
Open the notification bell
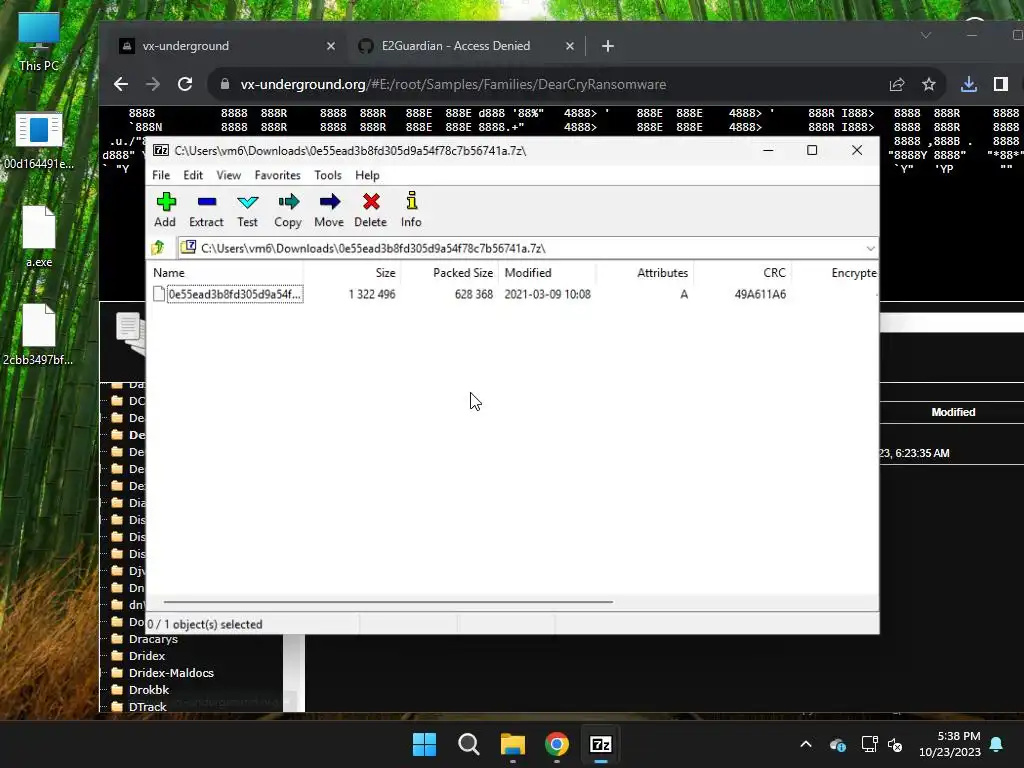997,744
